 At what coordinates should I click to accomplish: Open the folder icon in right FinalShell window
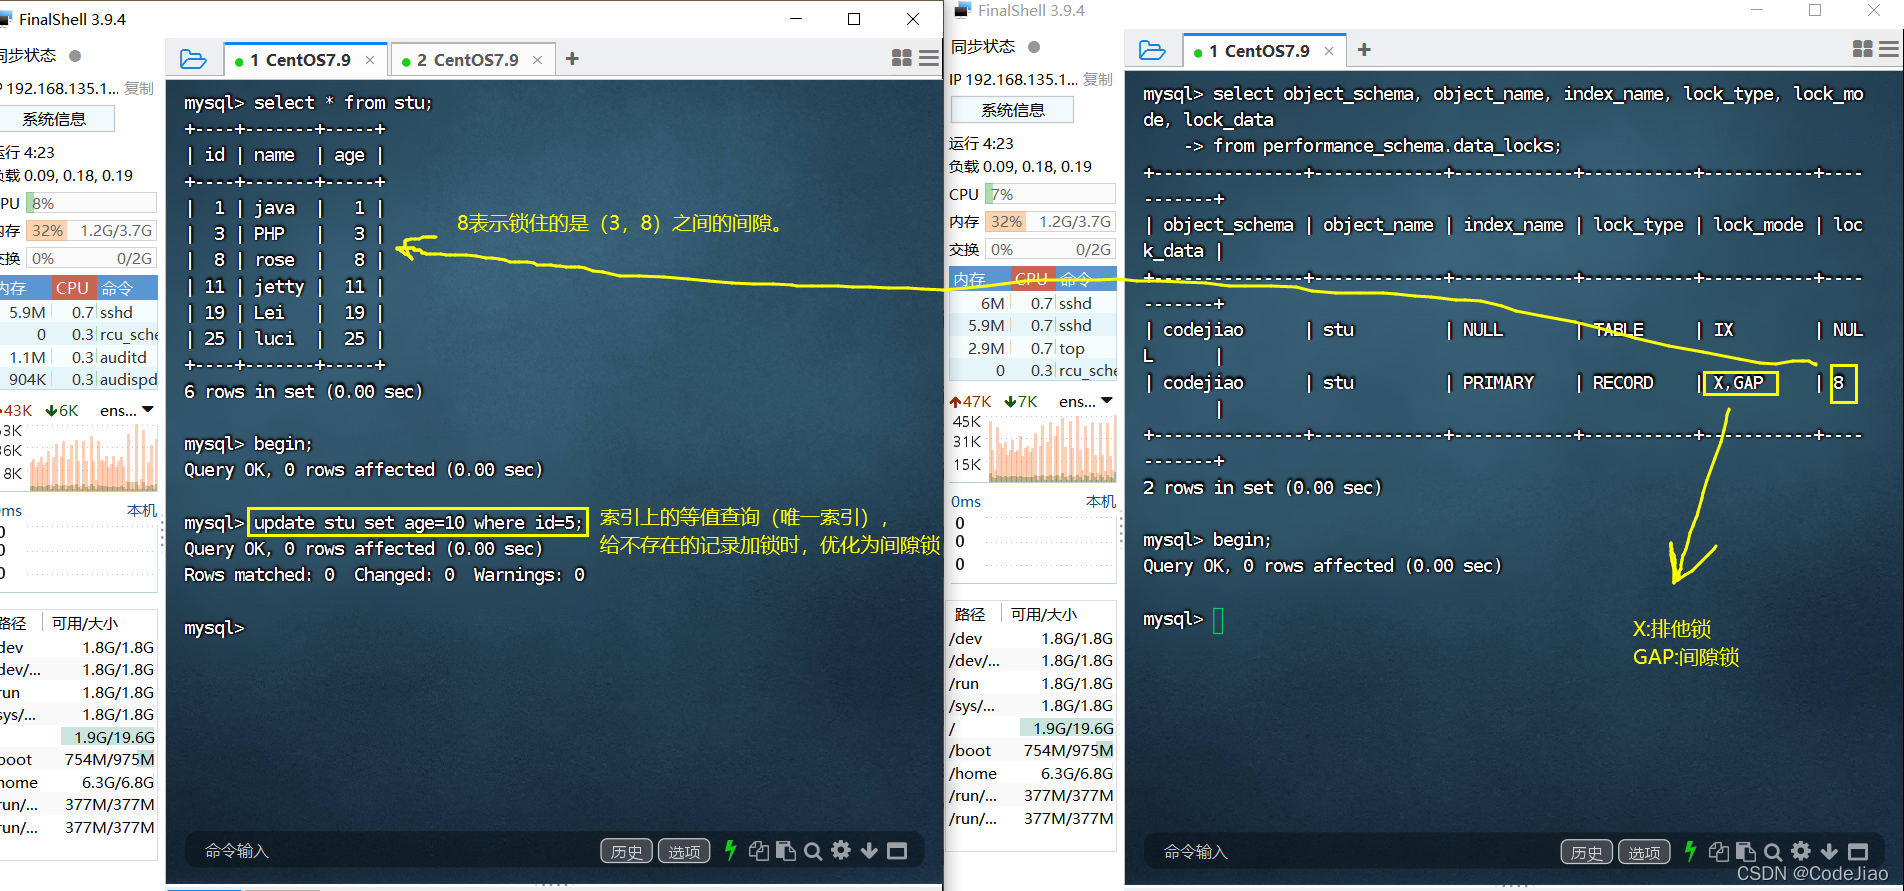pyautogui.click(x=1152, y=50)
